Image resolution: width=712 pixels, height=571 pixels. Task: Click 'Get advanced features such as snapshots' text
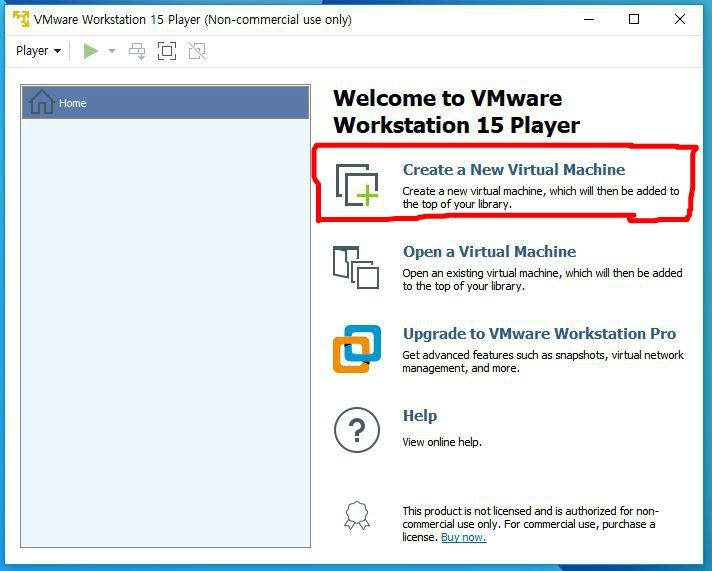point(504,355)
